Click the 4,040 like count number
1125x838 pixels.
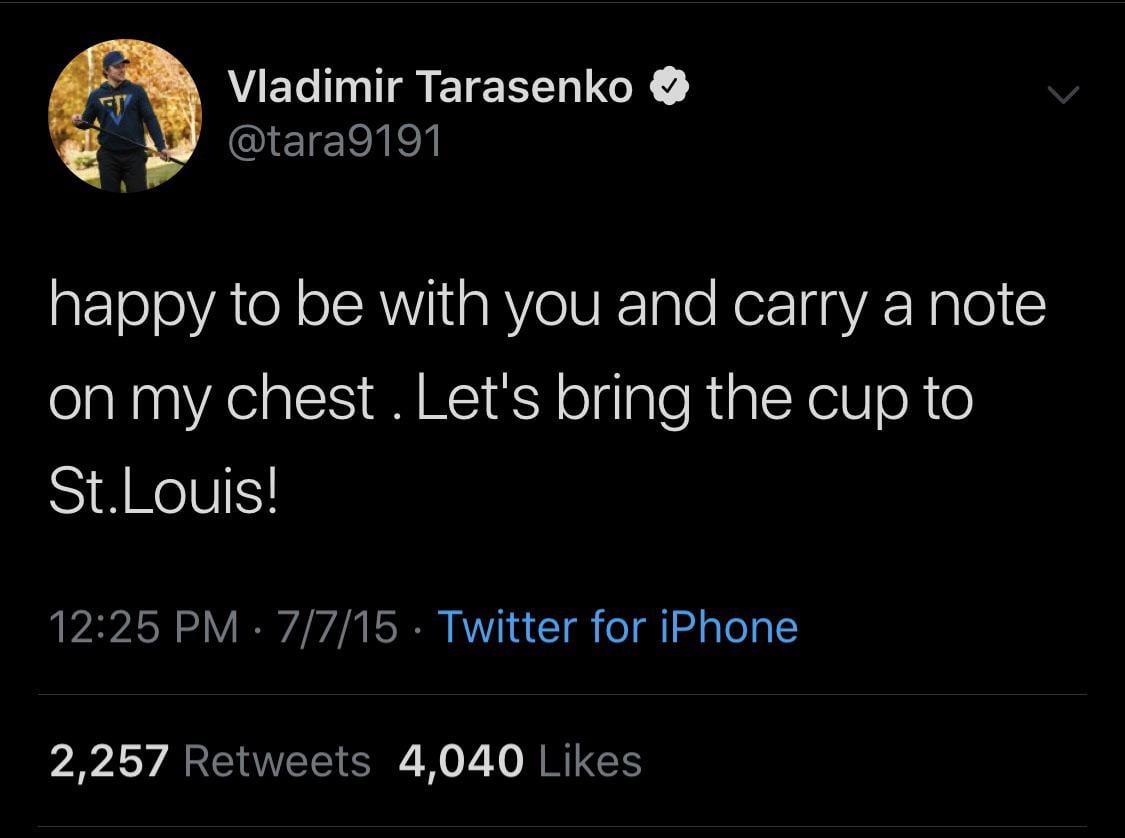tap(460, 762)
